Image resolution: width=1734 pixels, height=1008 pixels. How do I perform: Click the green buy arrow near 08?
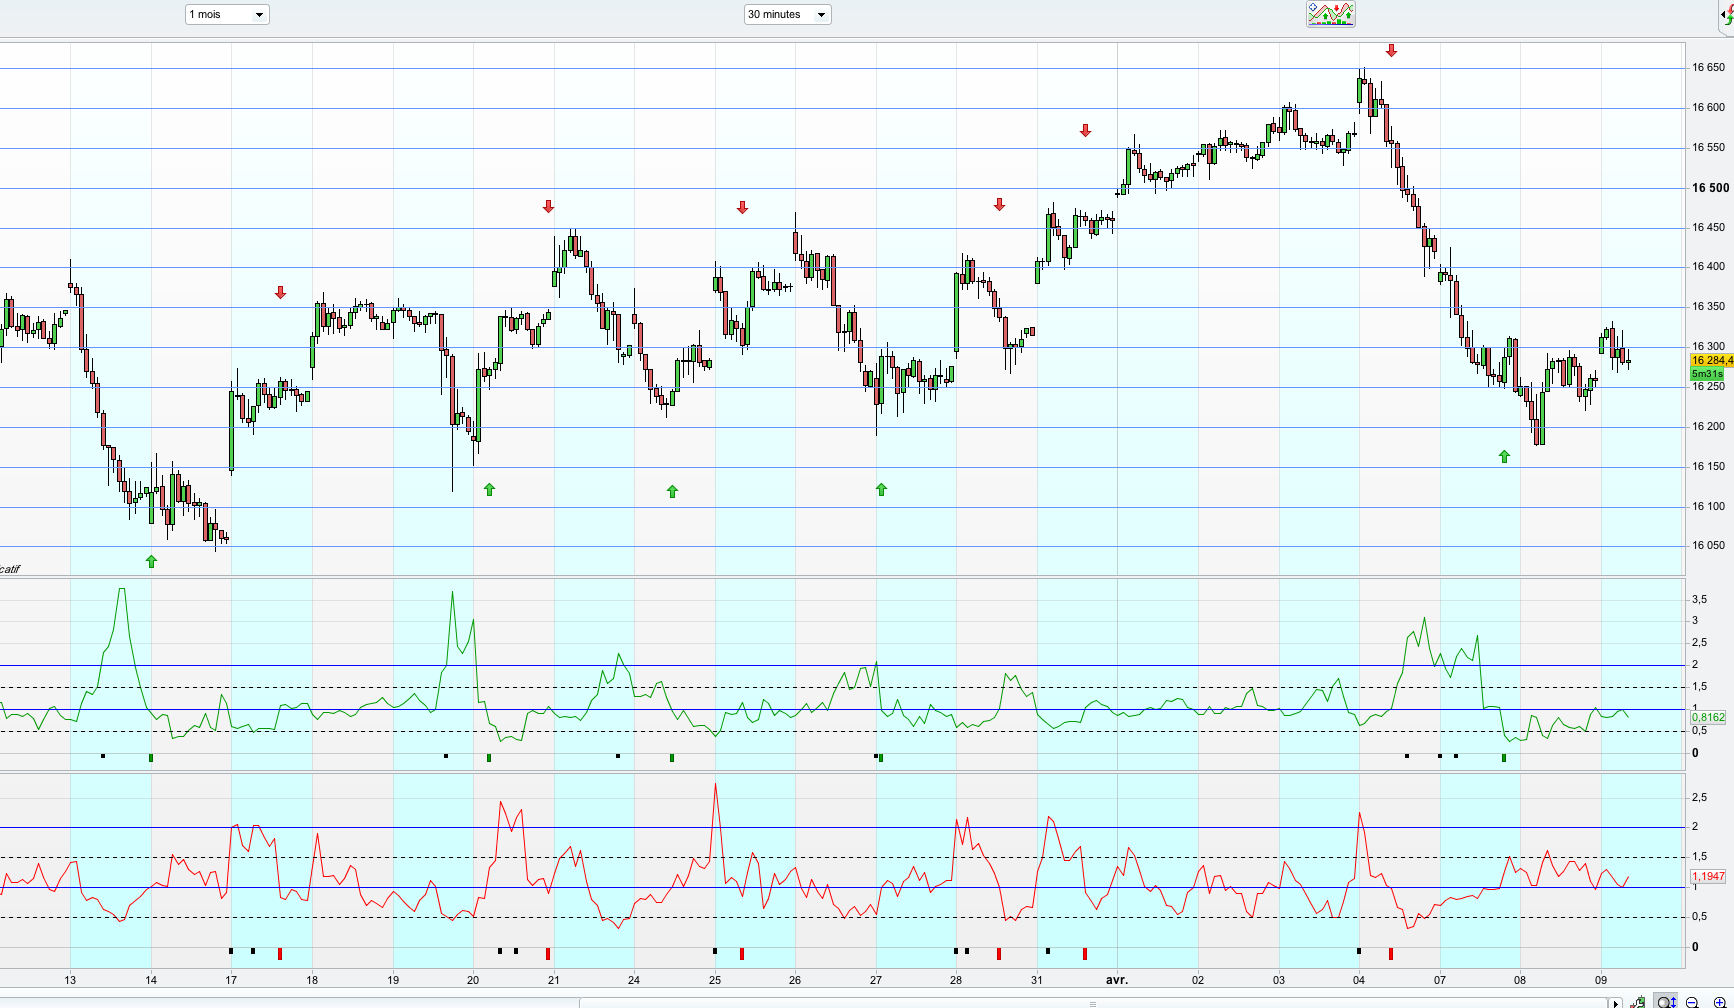tap(1504, 456)
